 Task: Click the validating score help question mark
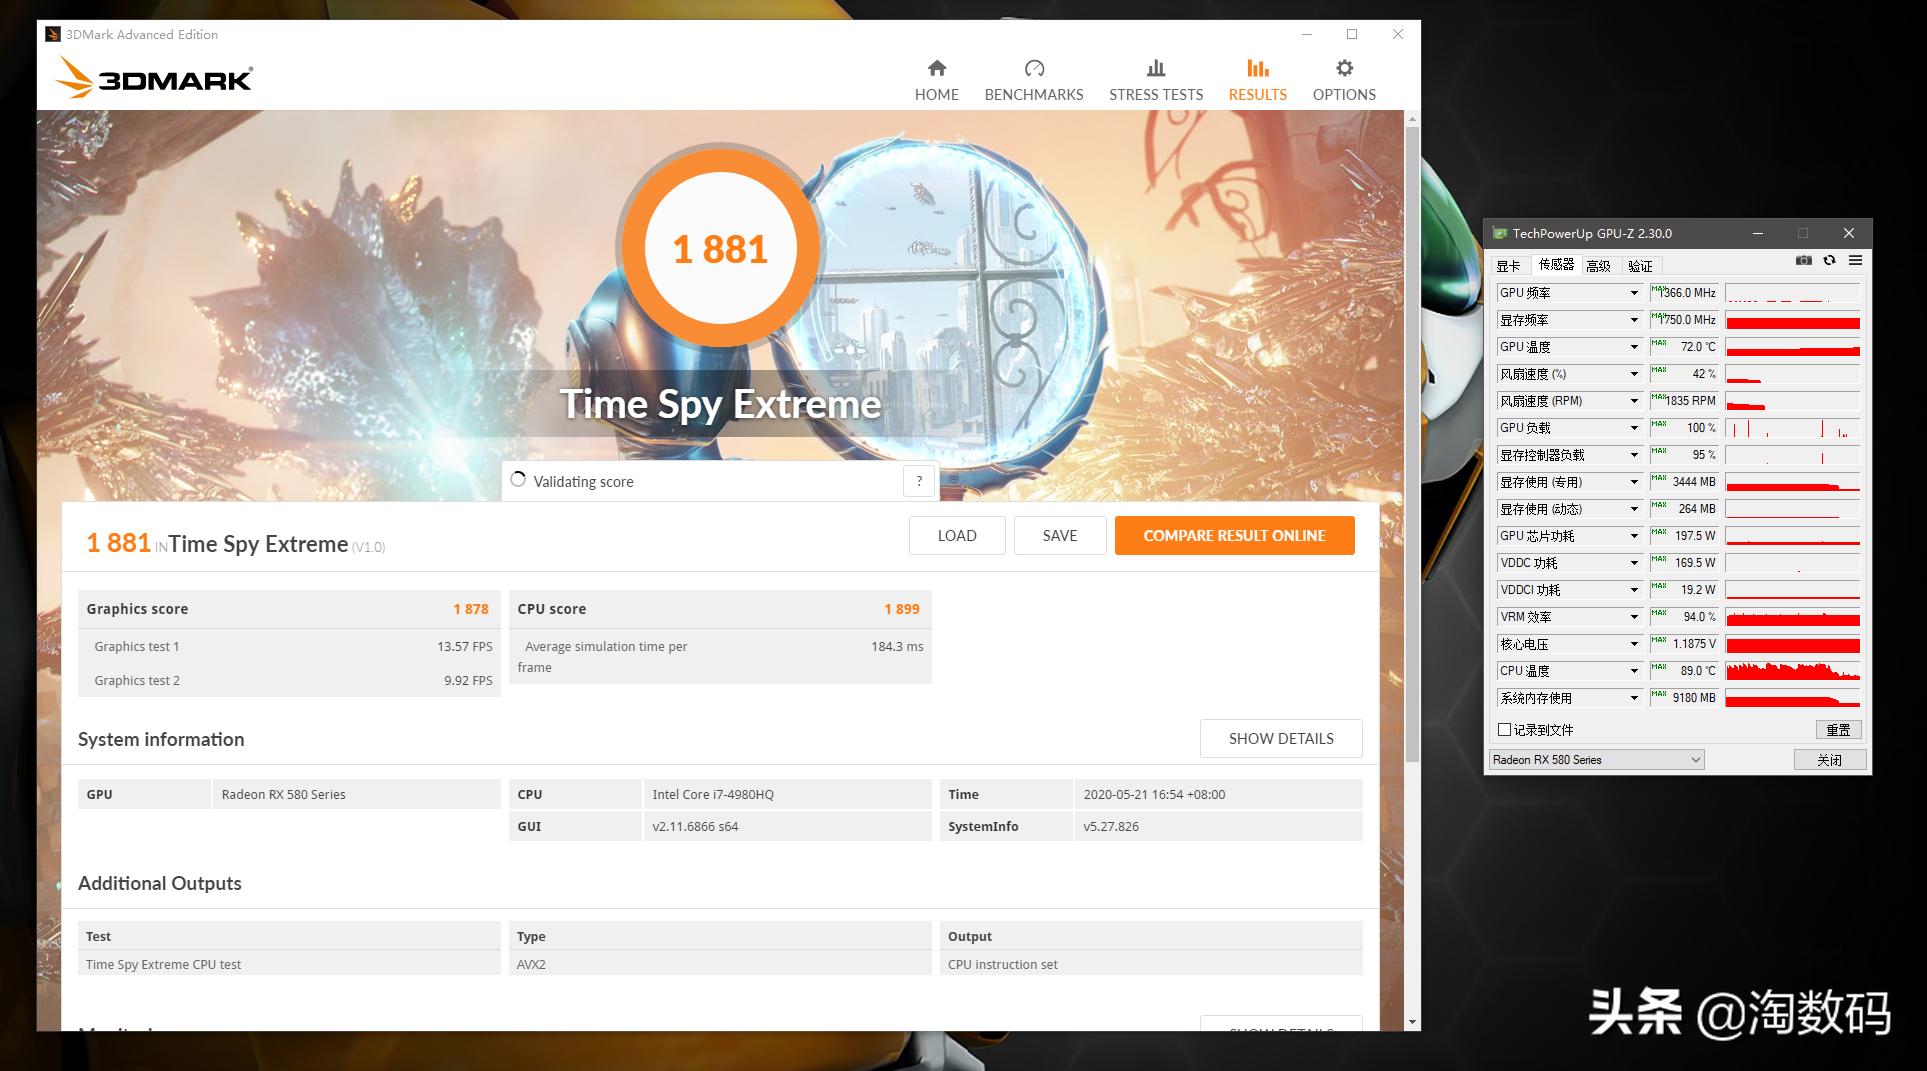(918, 481)
